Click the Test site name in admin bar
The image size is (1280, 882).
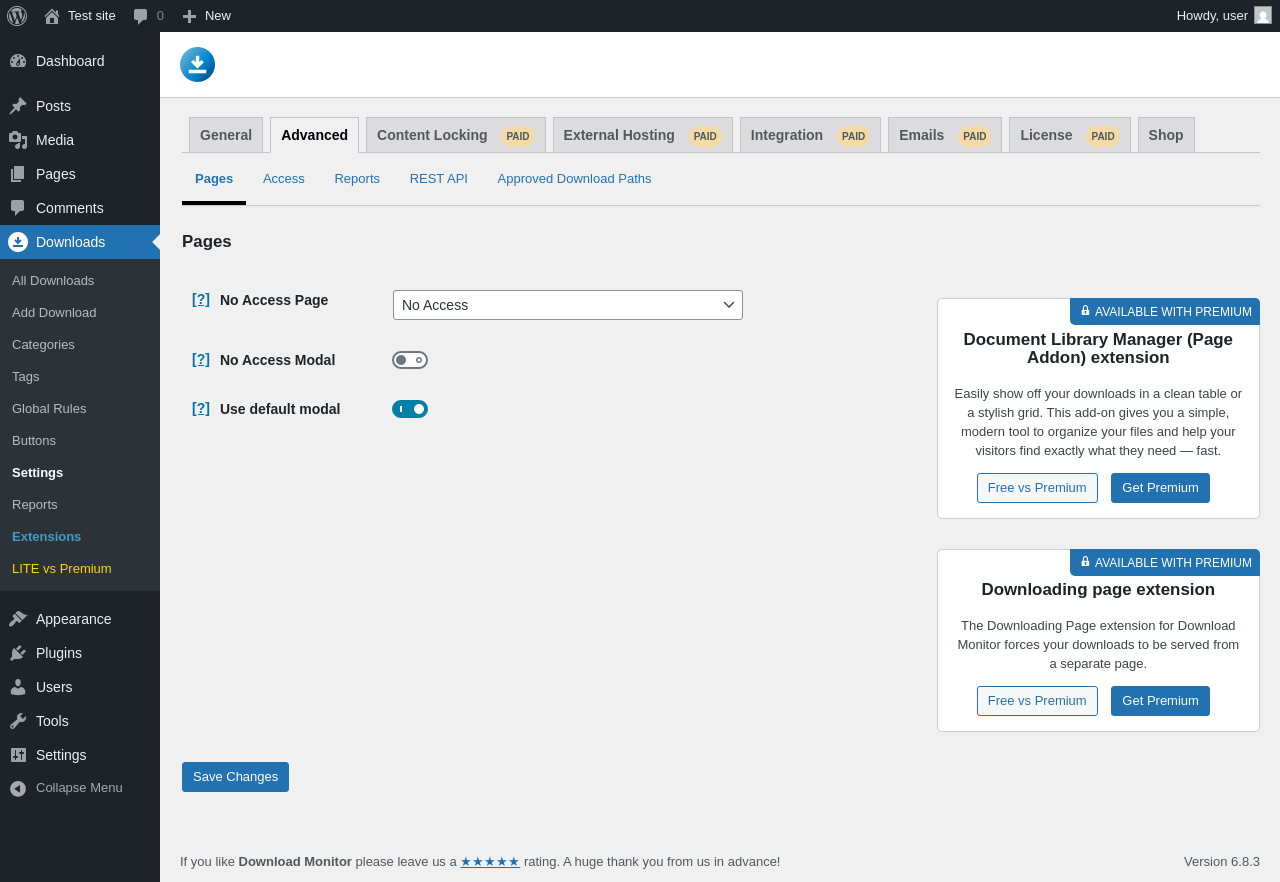92,16
